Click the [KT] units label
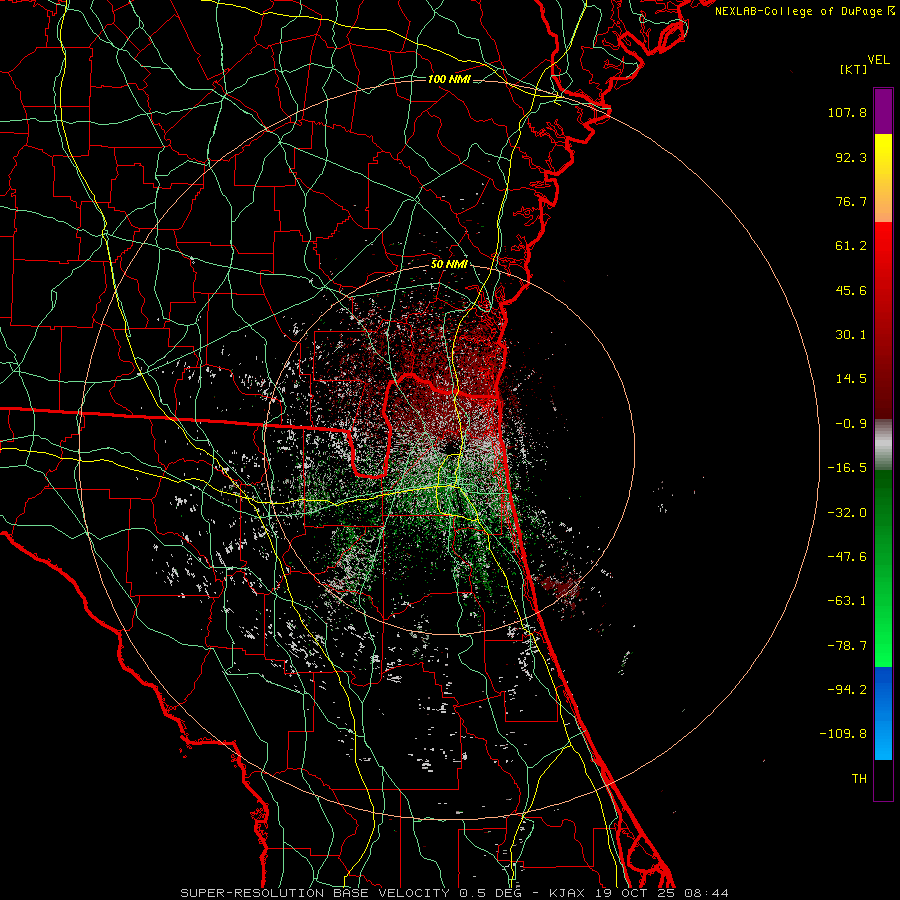This screenshot has width=900, height=900. tap(854, 69)
